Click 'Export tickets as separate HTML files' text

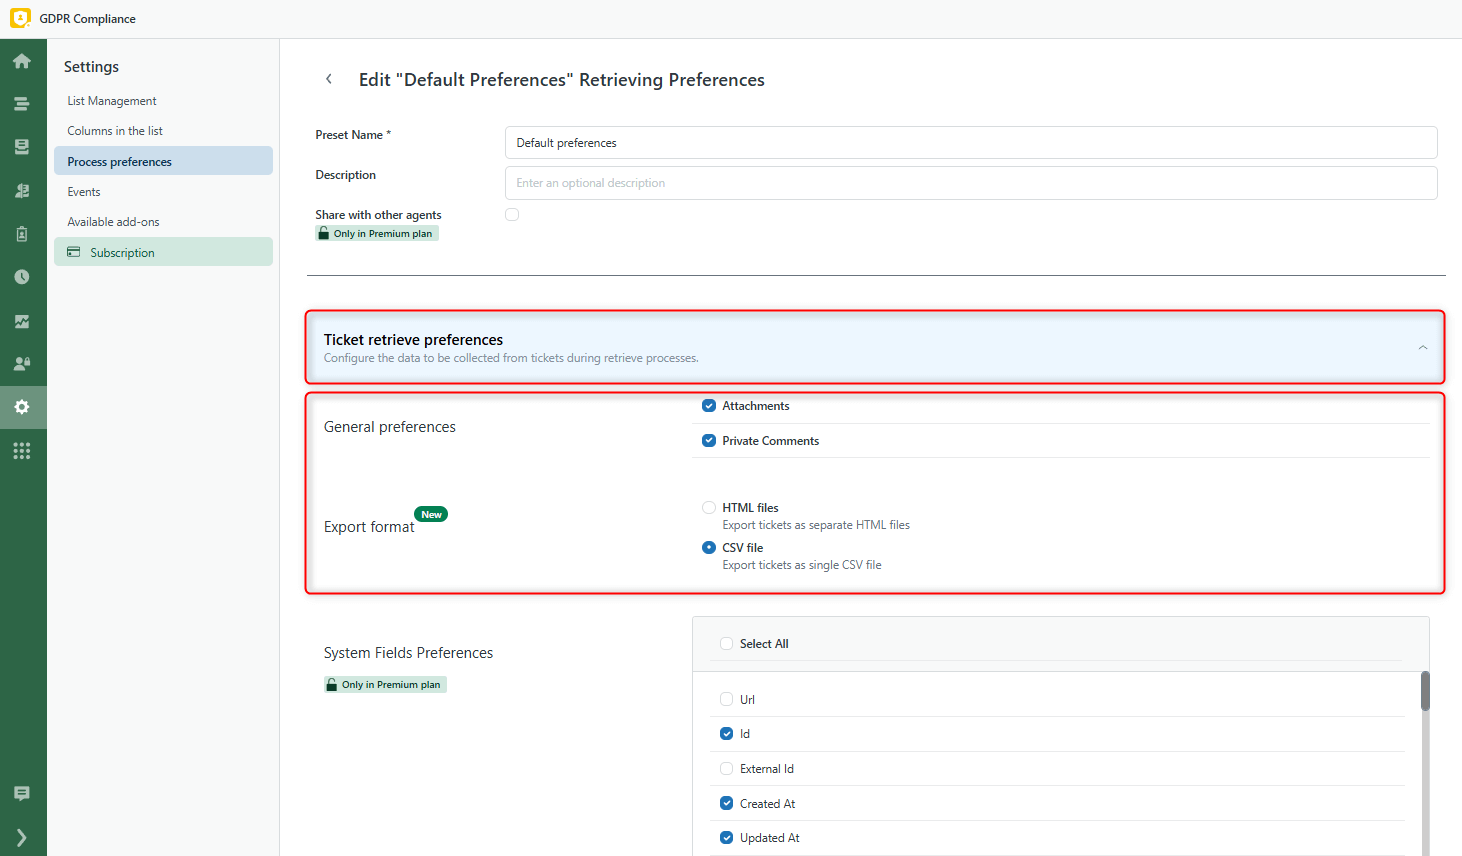pos(816,525)
